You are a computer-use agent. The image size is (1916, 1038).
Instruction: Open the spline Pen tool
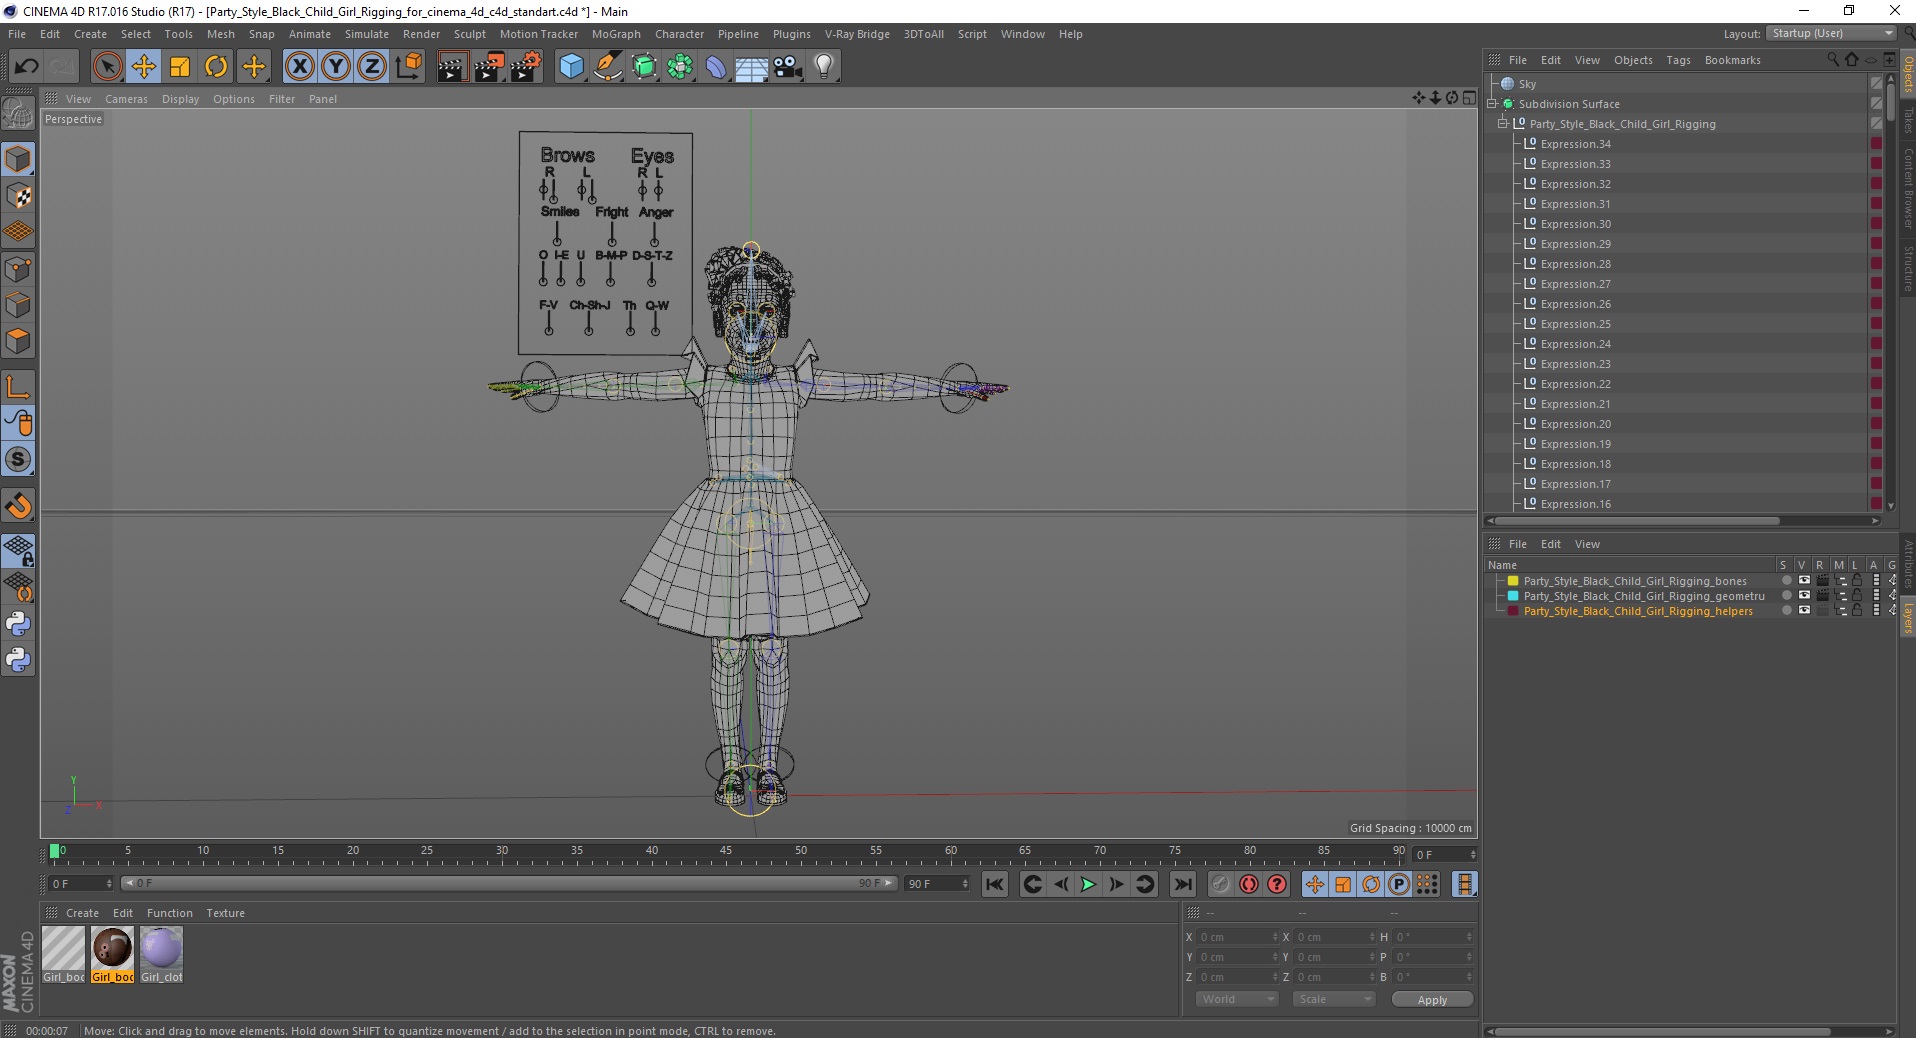(607, 67)
